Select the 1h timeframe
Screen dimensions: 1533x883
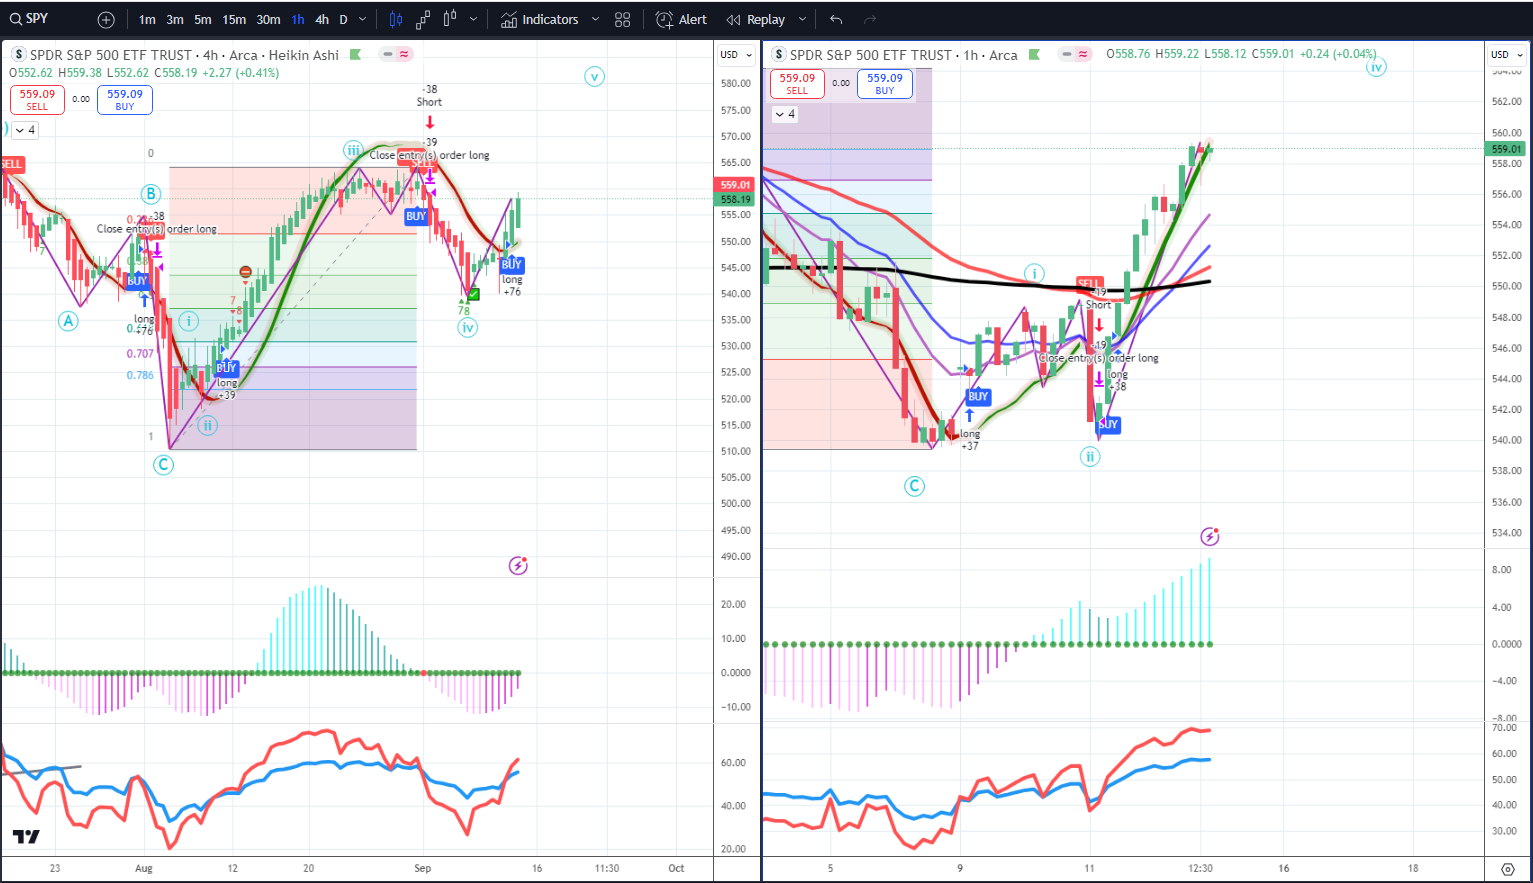[x=298, y=19]
